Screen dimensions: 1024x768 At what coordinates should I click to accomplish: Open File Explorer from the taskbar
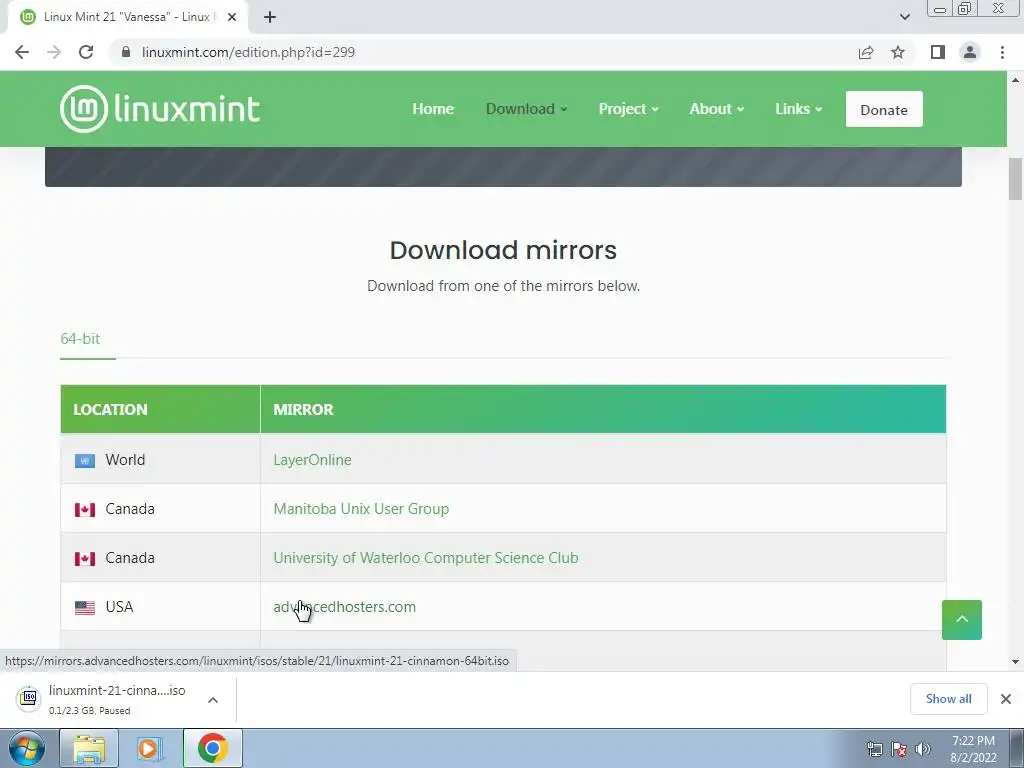pos(89,748)
